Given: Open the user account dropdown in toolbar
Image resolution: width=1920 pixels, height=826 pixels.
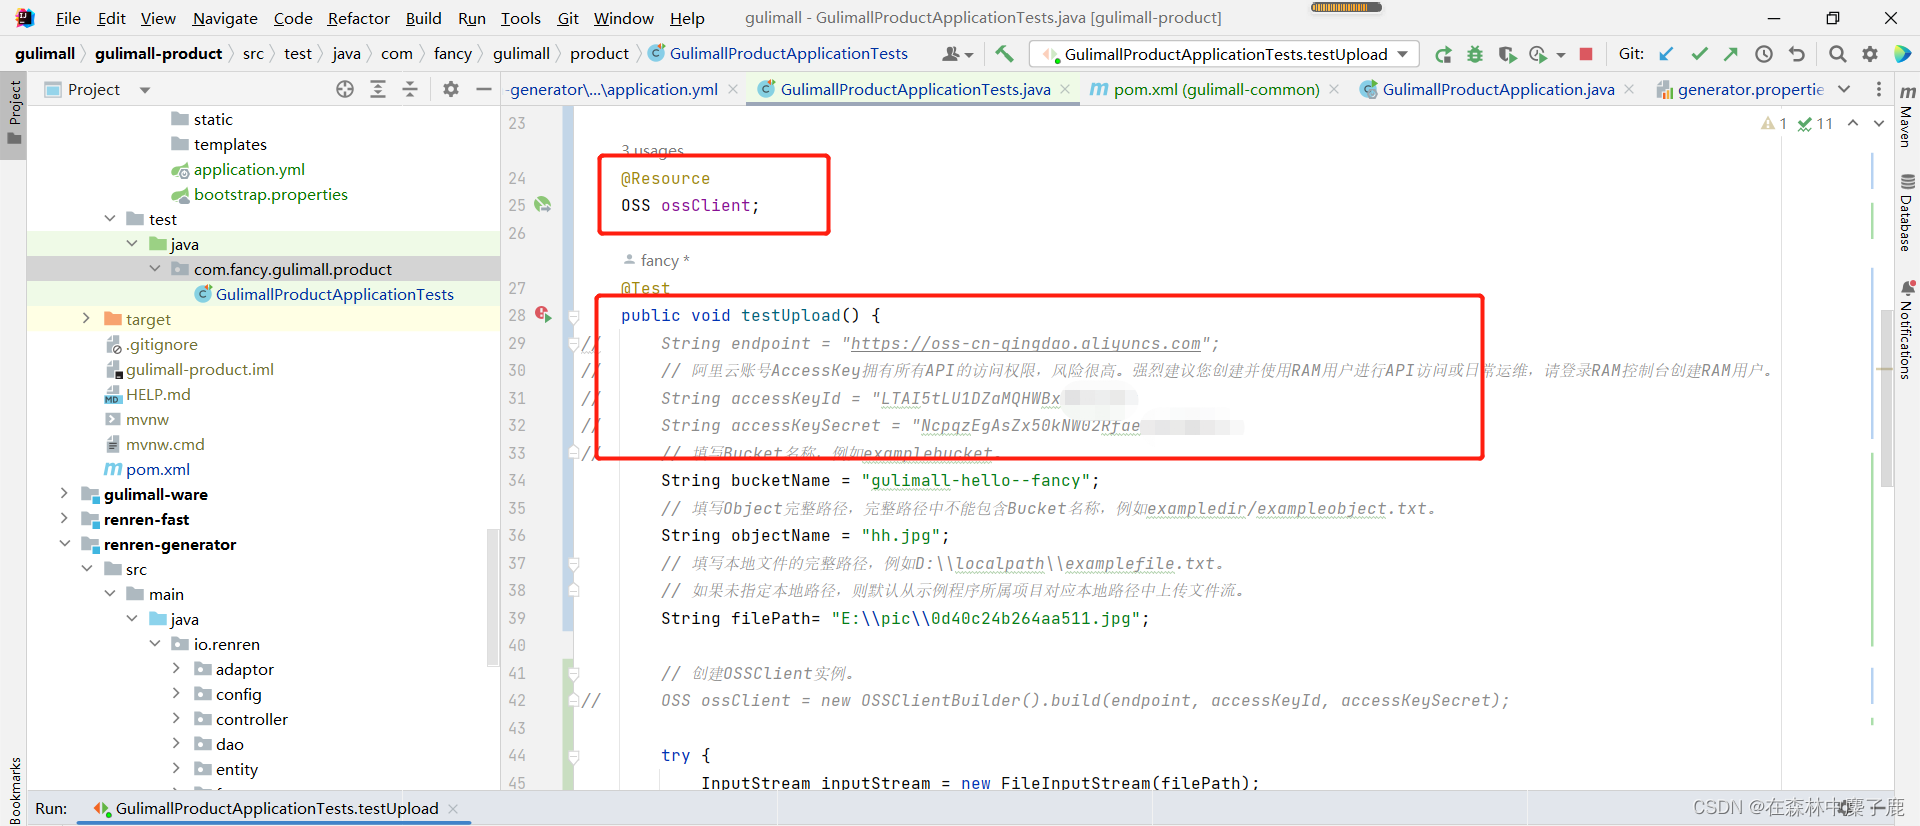Looking at the screenshot, I should [957, 54].
